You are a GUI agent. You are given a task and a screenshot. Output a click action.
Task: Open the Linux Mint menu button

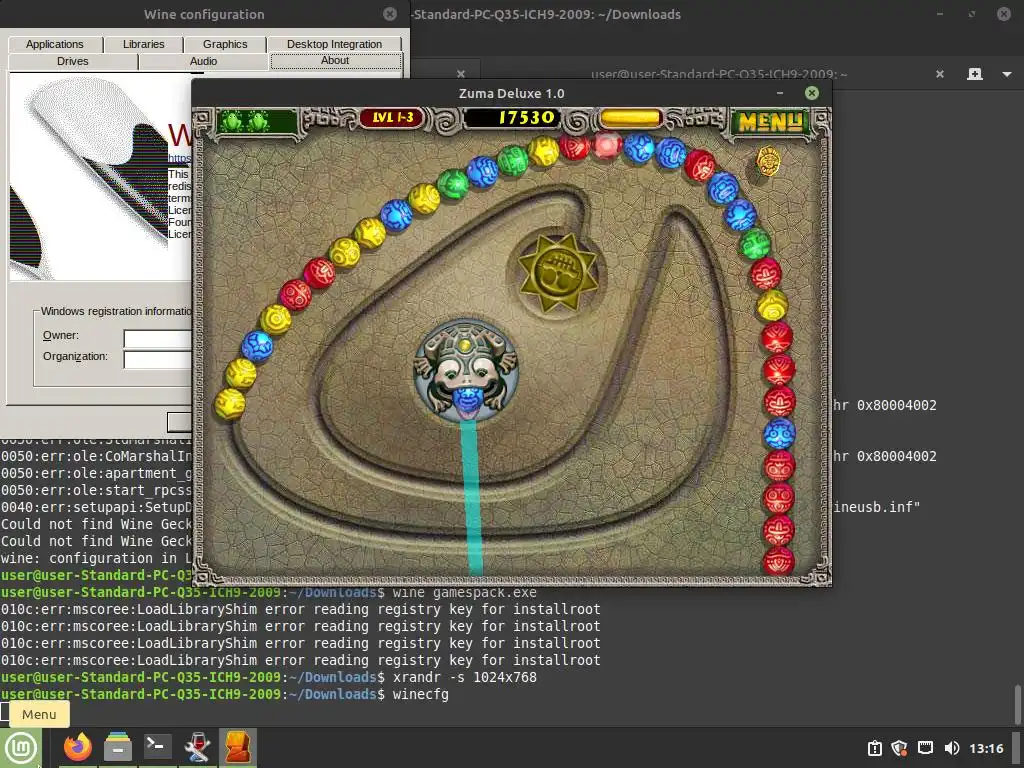tap(21, 748)
